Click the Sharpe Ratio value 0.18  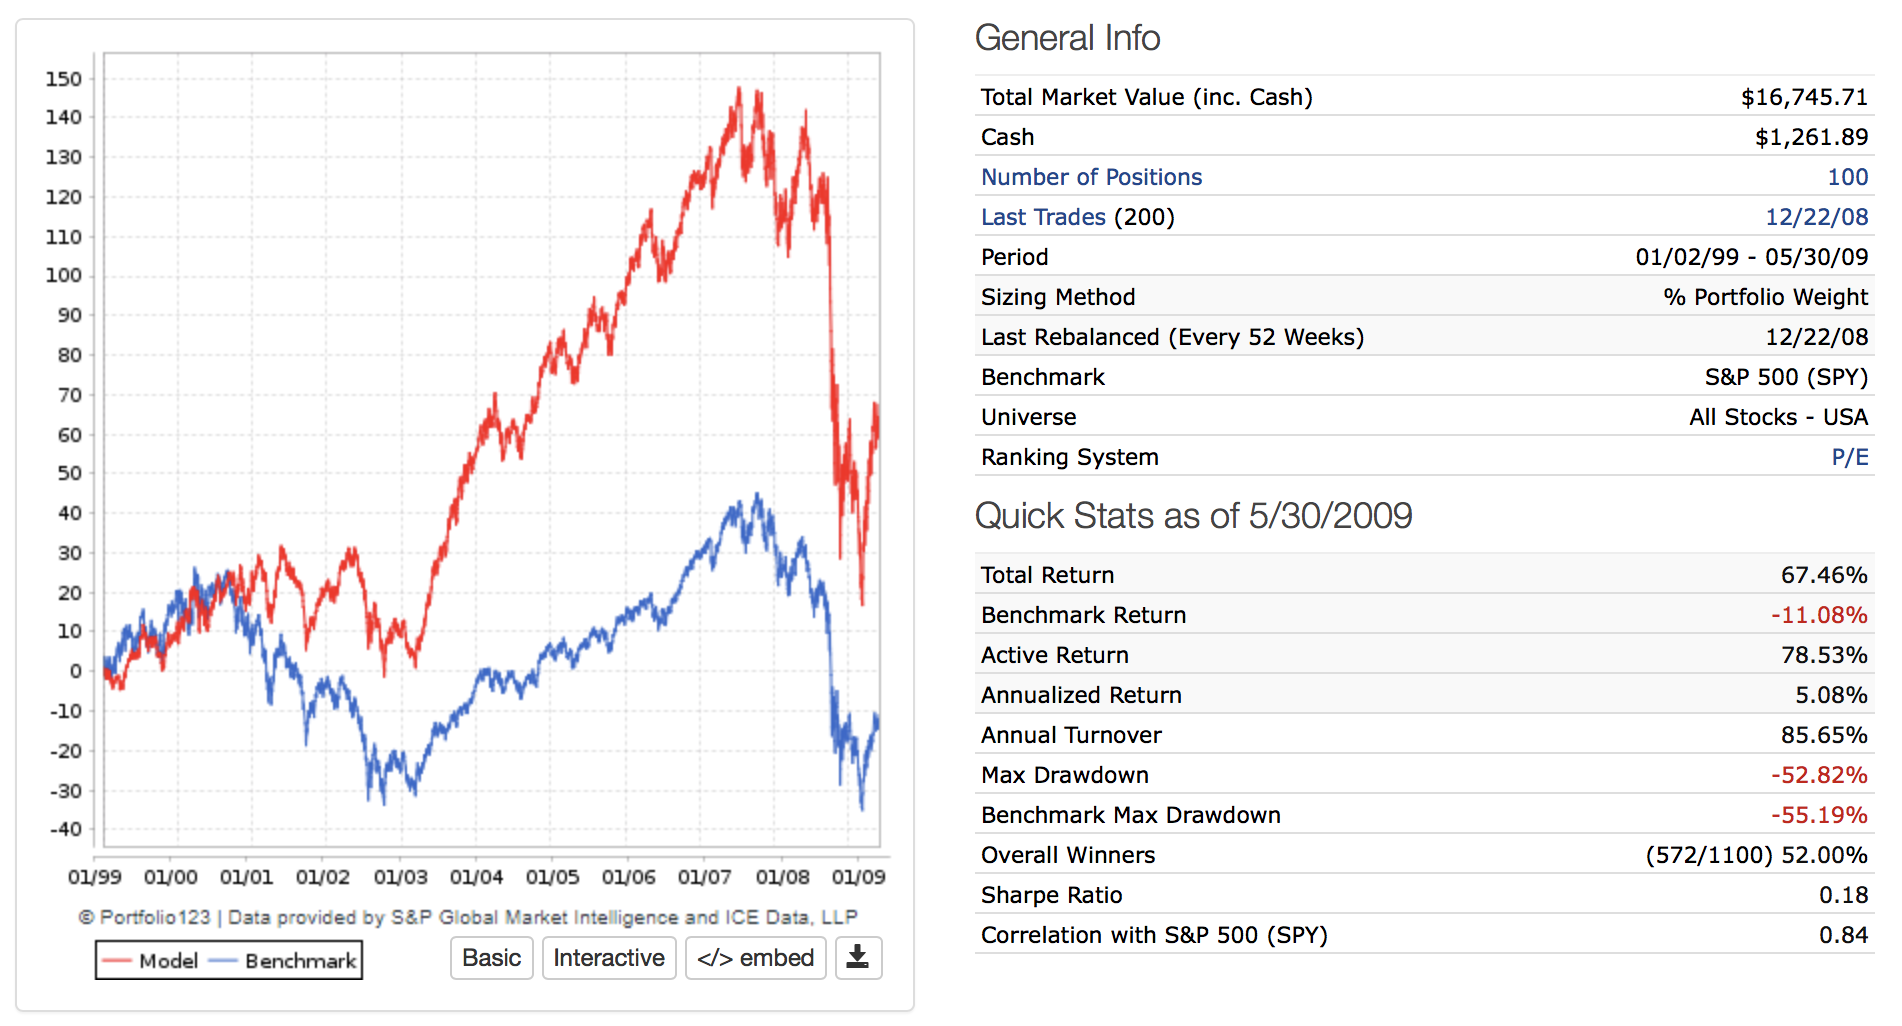(1842, 895)
